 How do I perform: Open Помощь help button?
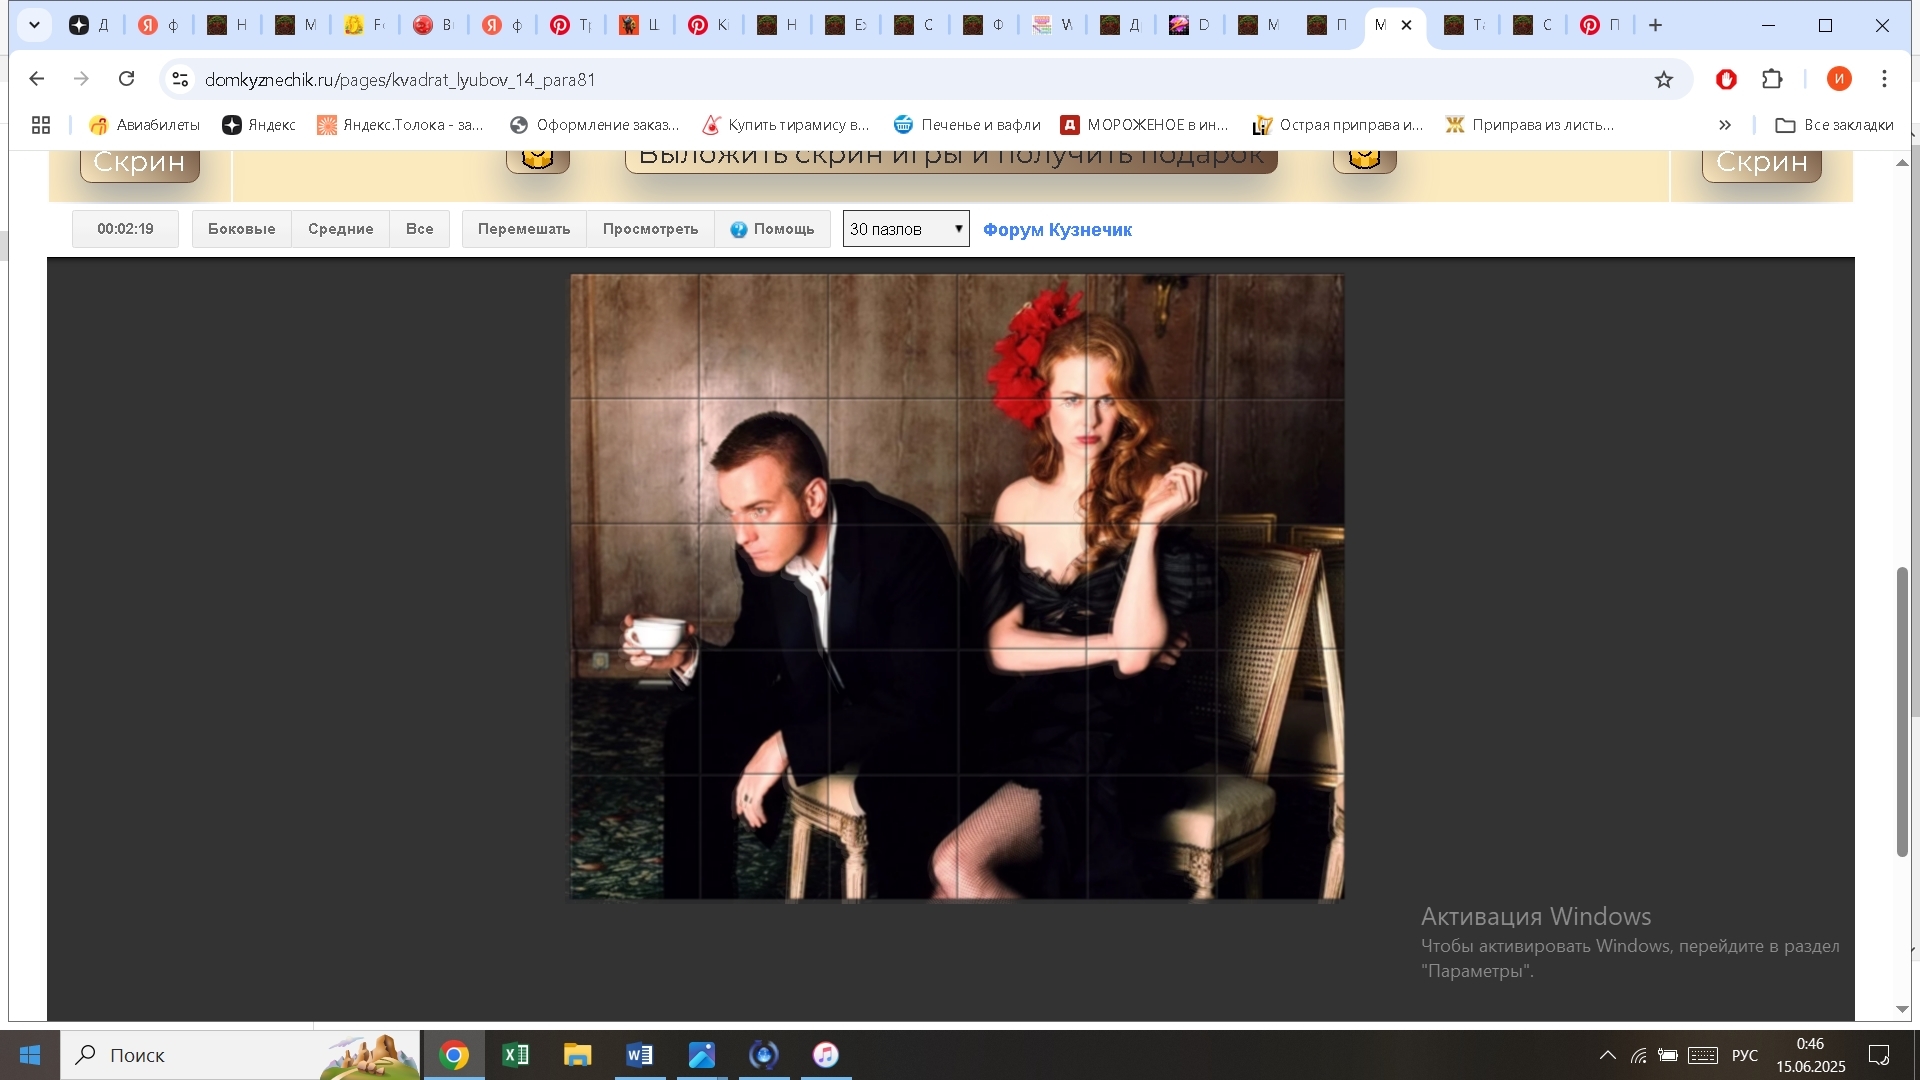pos(772,229)
